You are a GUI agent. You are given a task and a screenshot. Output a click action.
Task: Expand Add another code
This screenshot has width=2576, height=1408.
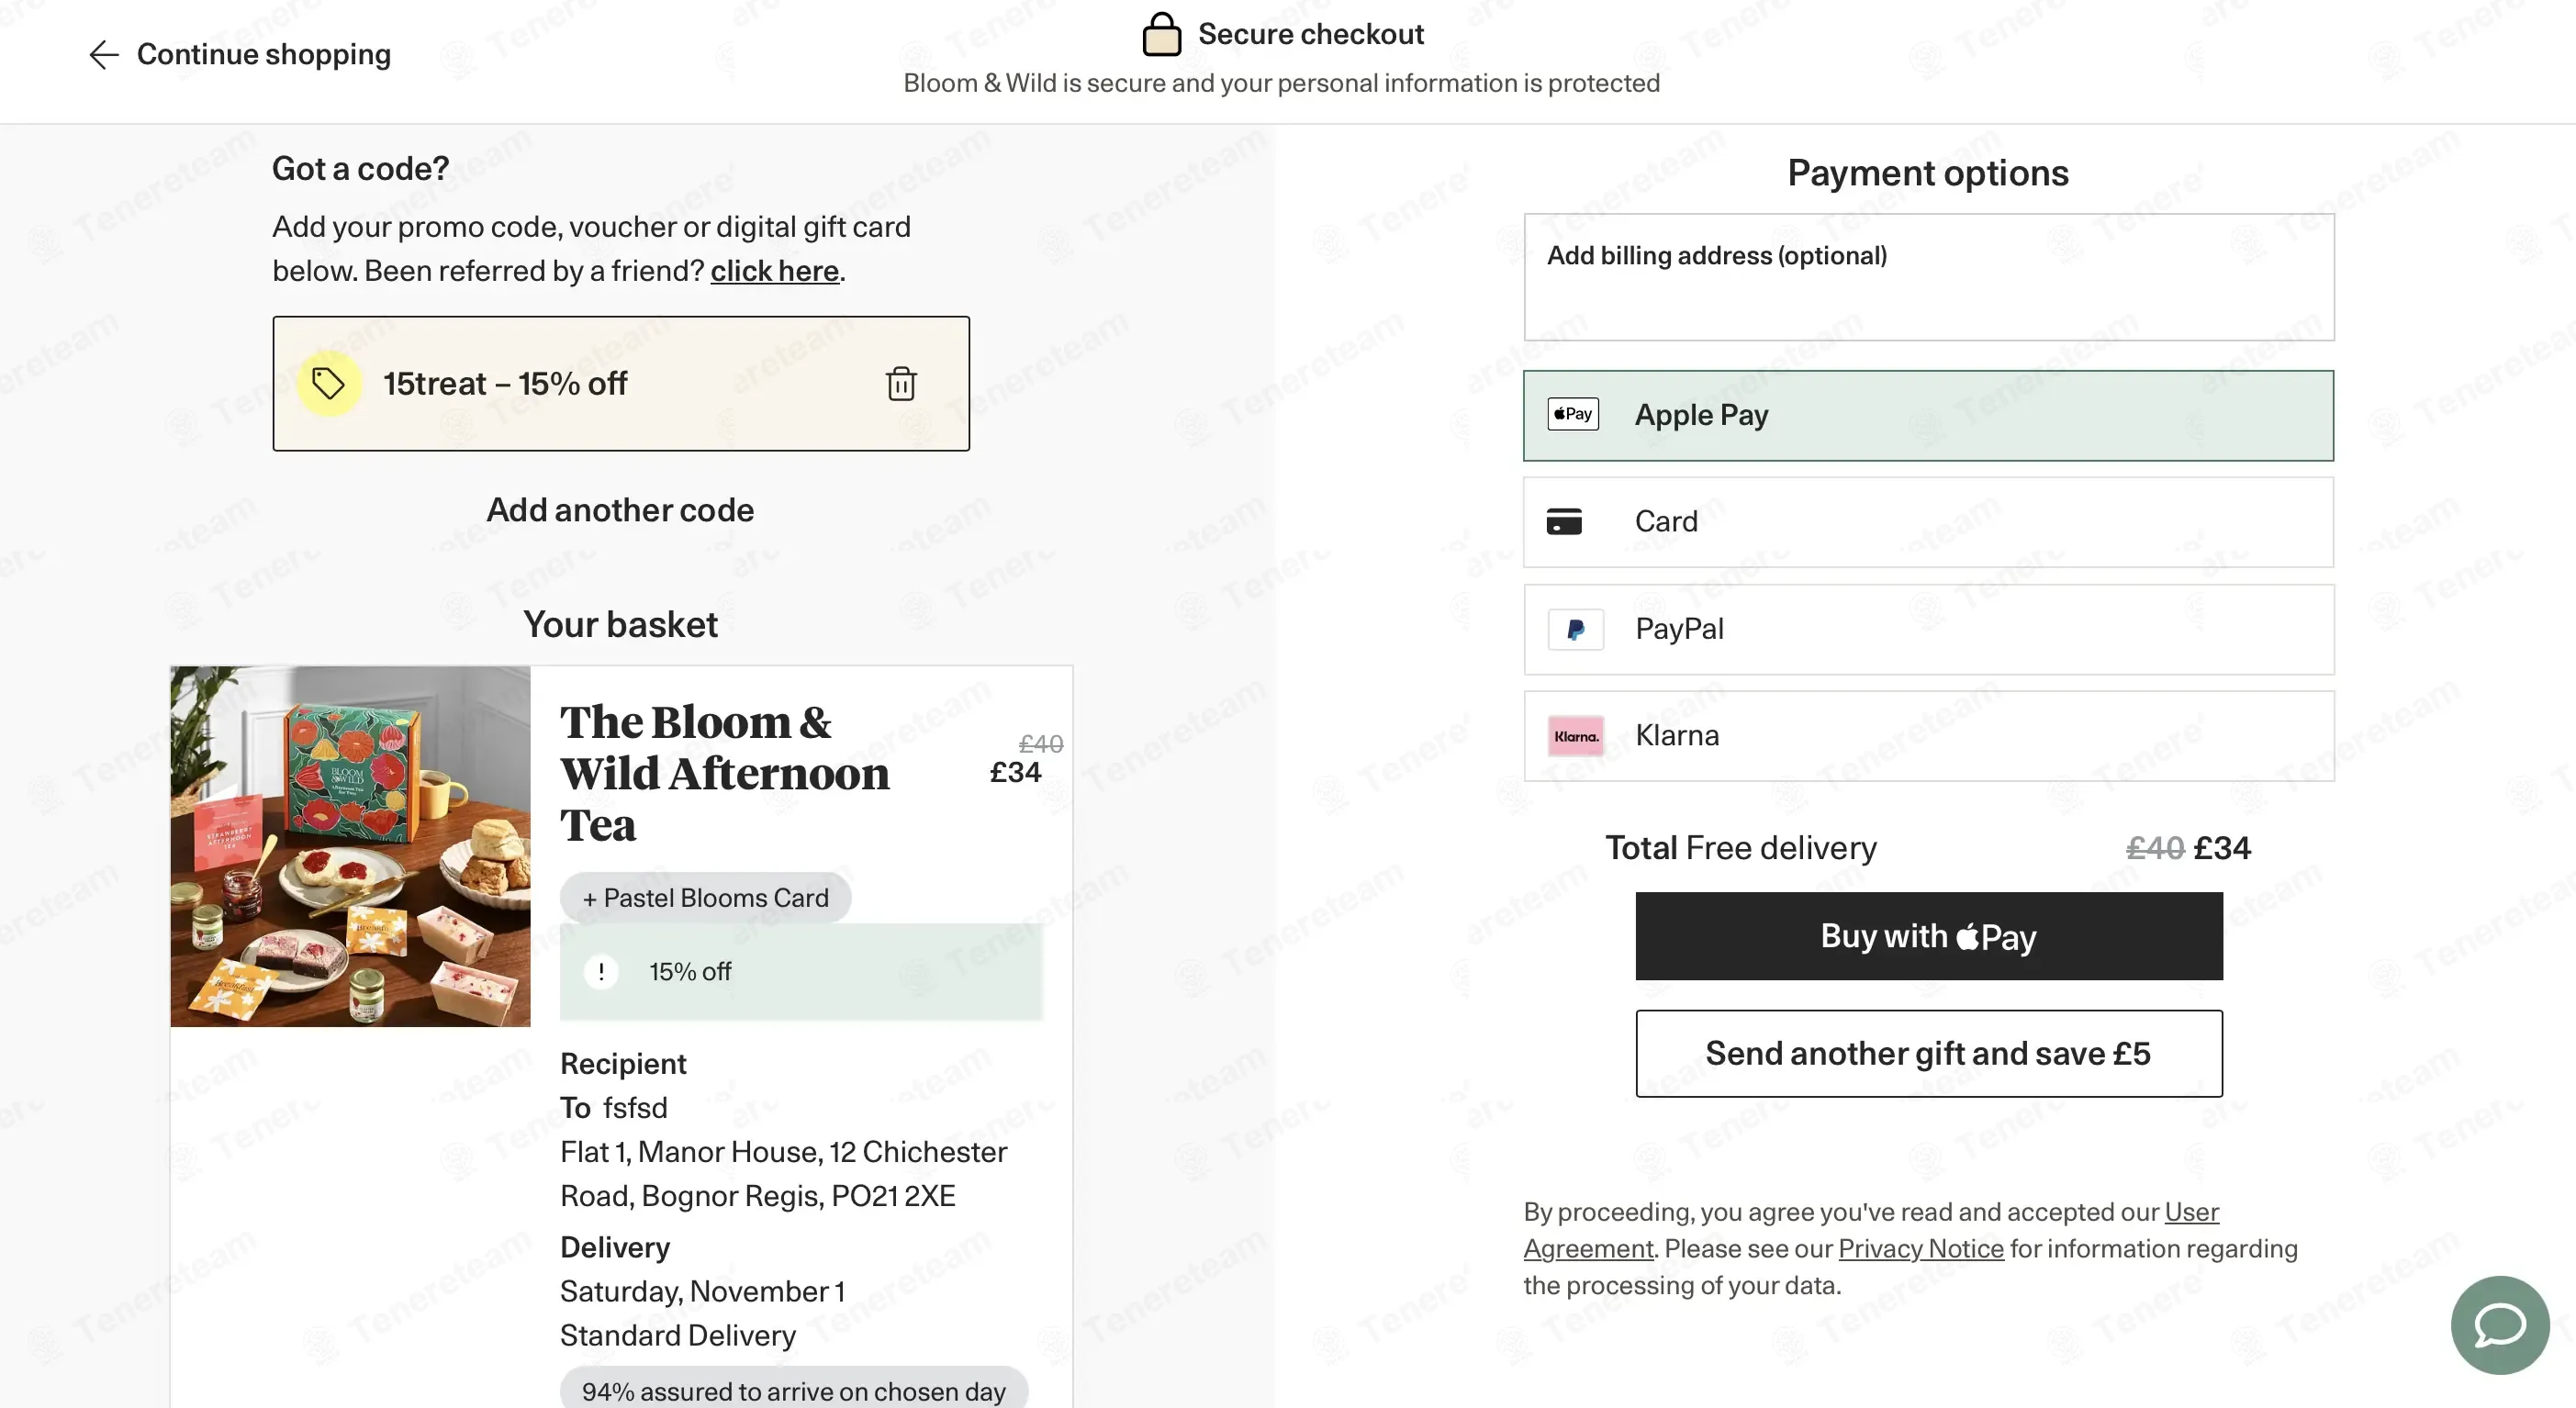(x=620, y=510)
